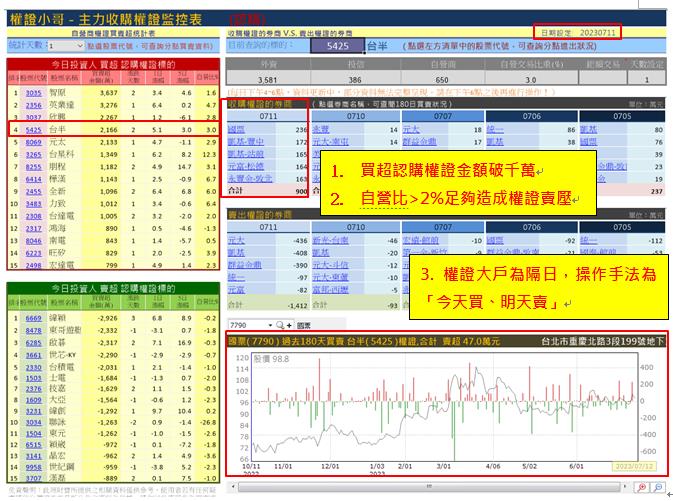This screenshot has width=673, height=501.
Task: Open stock code 2376 技嘉 link
Action: (33, 389)
